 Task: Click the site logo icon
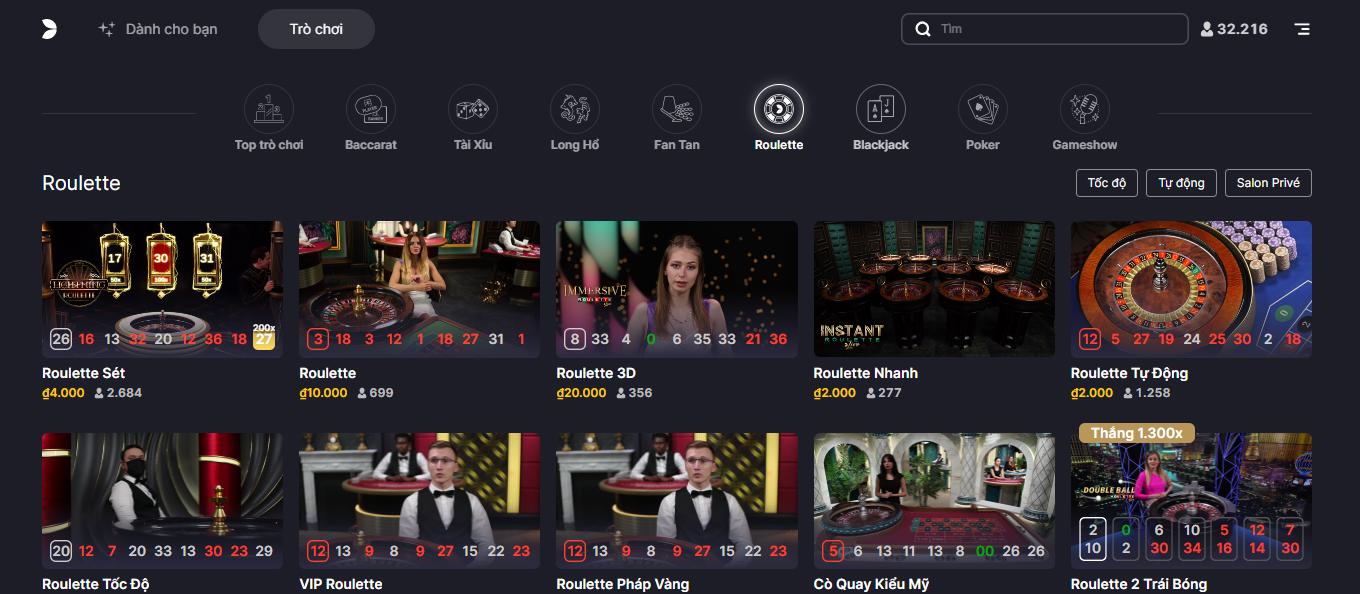tap(49, 29)
